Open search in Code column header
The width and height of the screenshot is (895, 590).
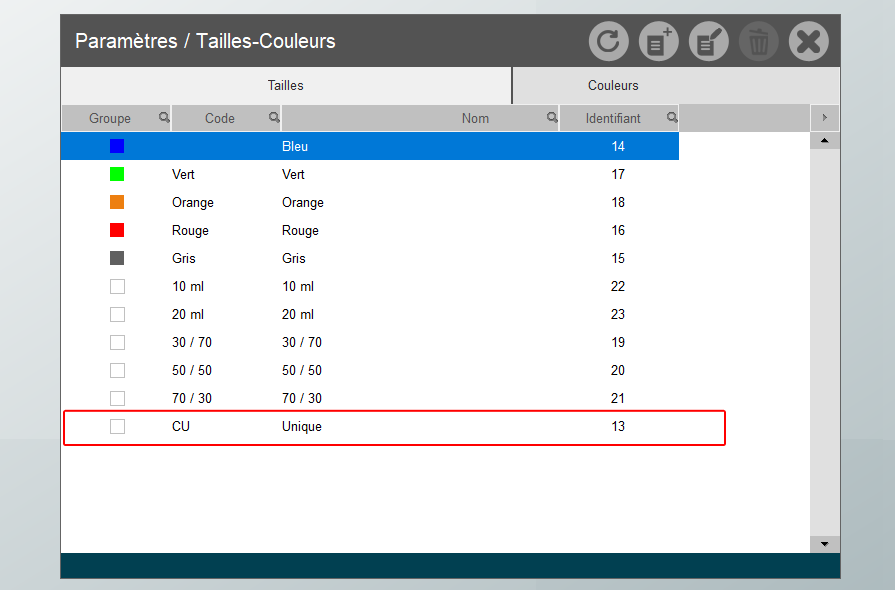tap(275, 118)
